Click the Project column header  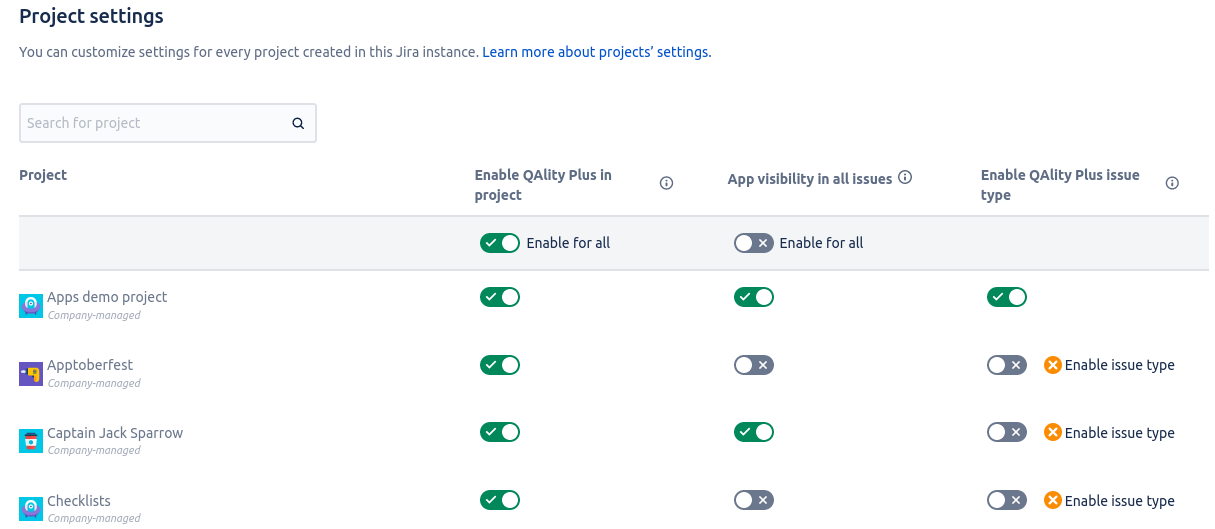(43, 175)
